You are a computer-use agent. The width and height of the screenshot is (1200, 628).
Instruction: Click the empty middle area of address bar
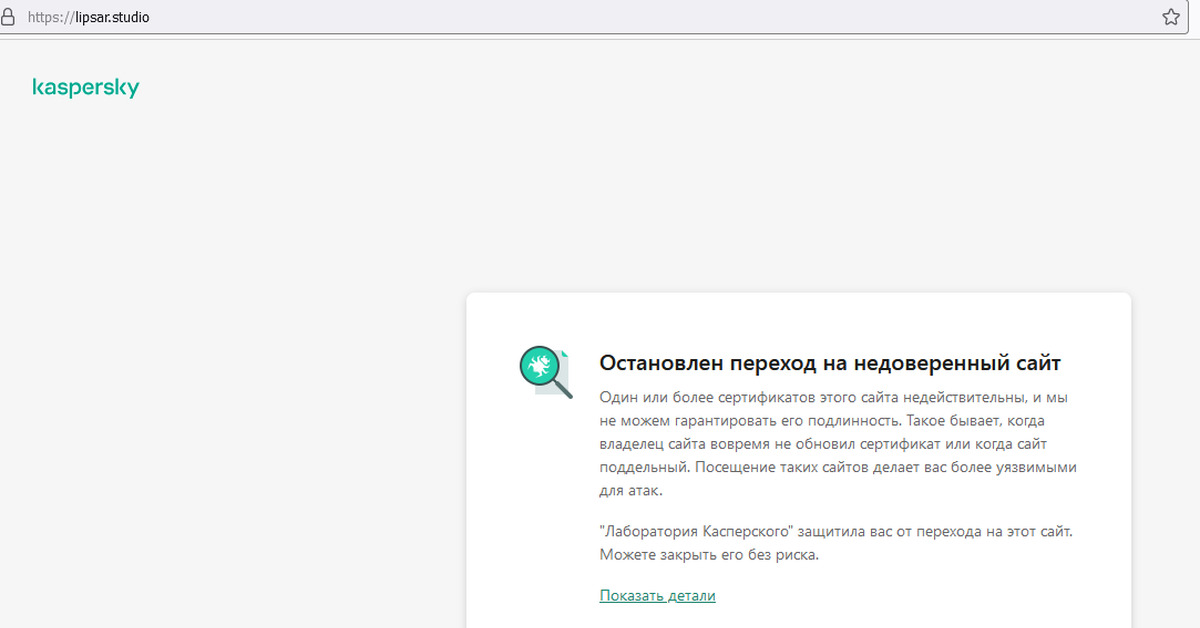tap(650, 18)
